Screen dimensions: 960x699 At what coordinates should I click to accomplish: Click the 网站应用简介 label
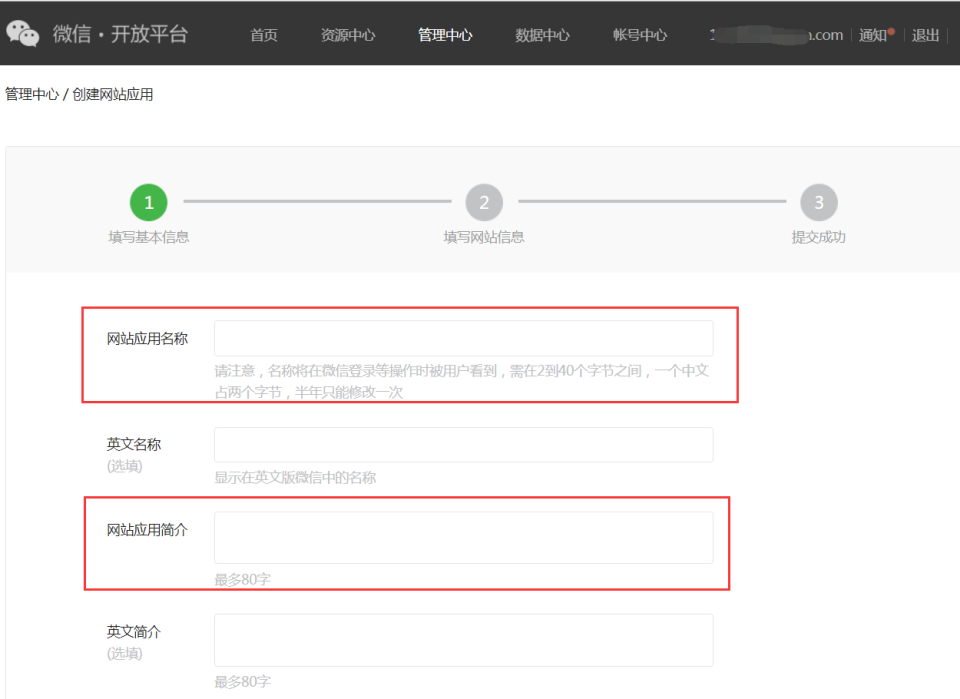click(147, 529)
